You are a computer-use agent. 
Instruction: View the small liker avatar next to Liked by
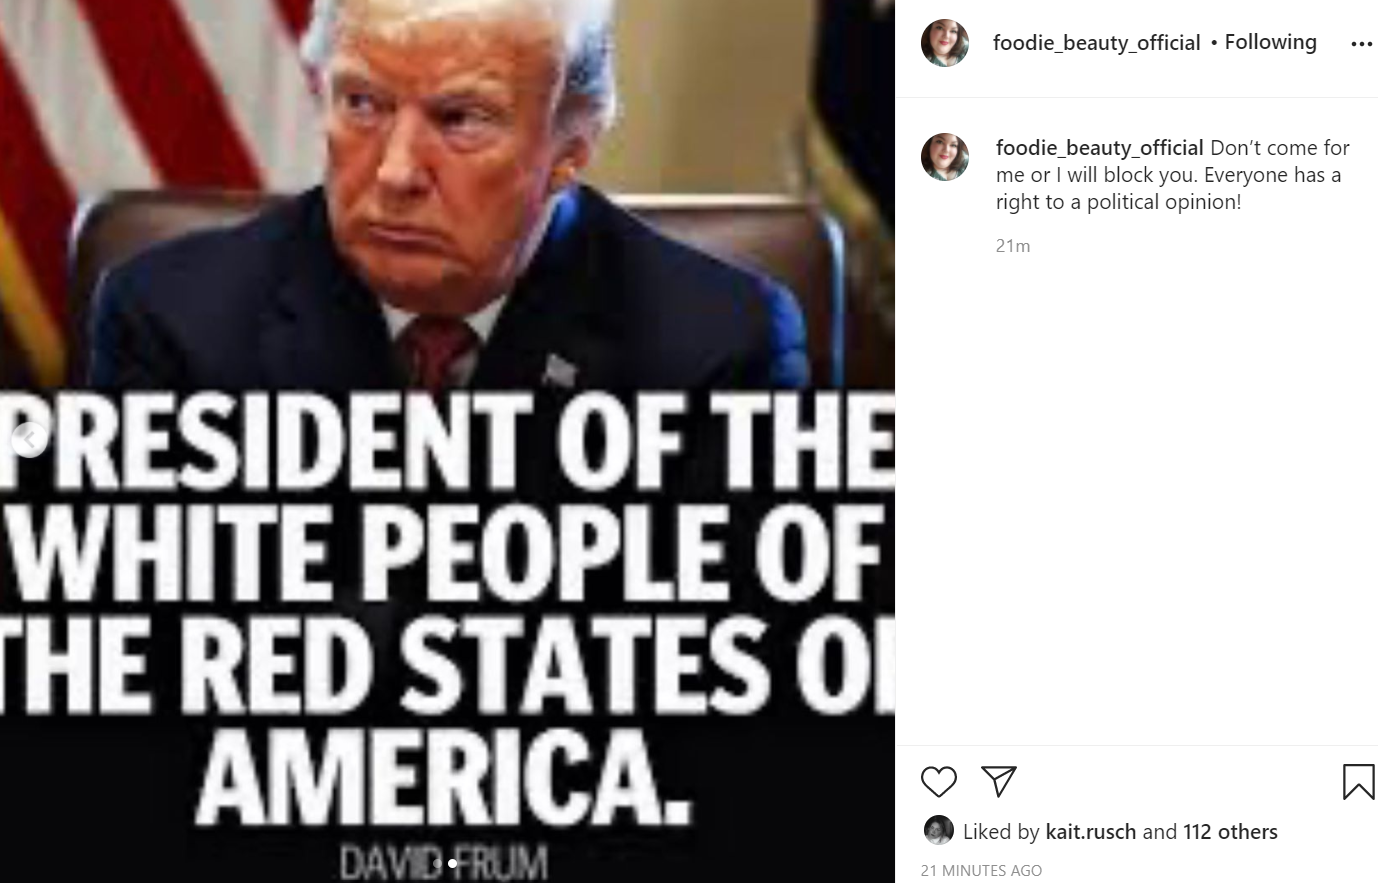coord(938,831)
